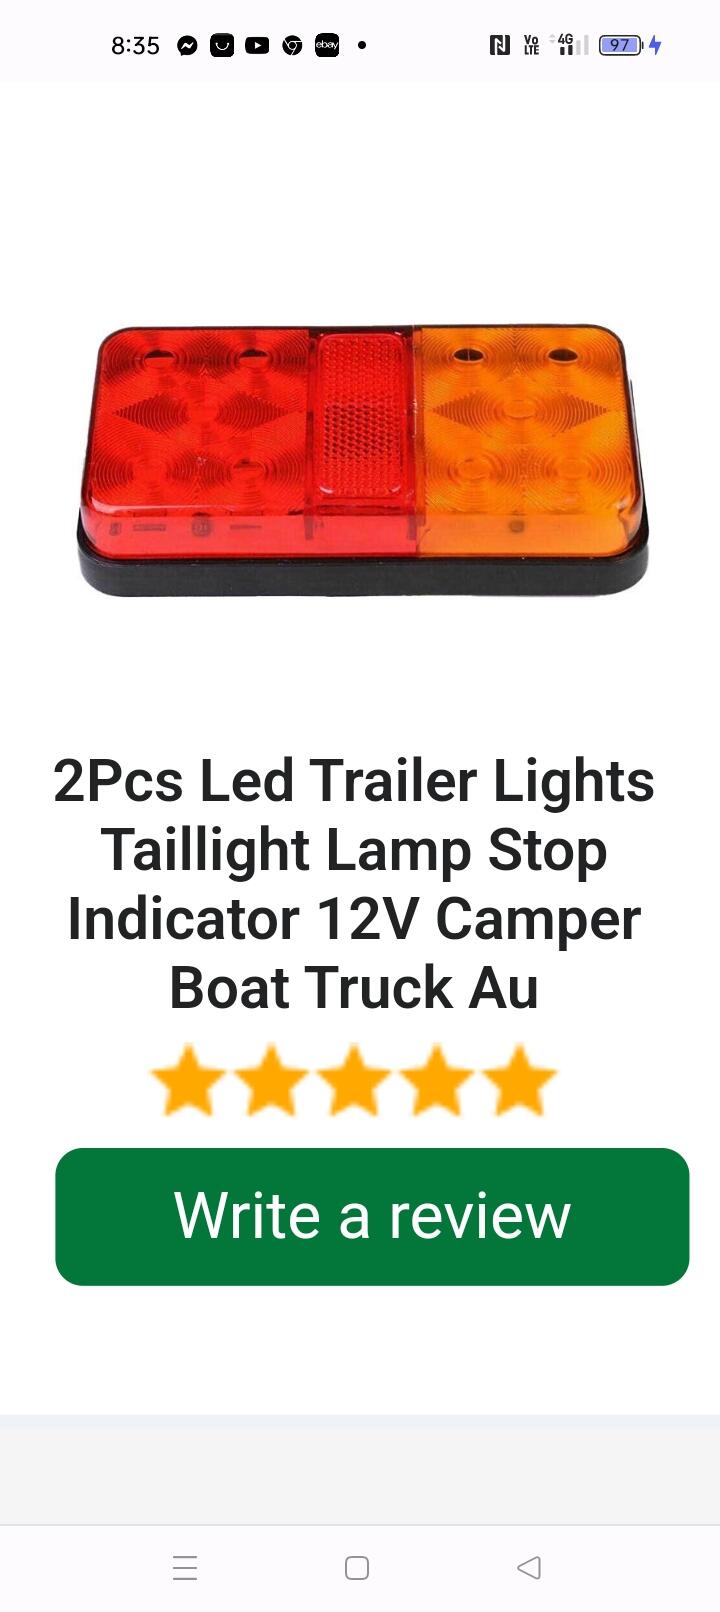Select the first rating star
This screenshot has height=1612, width=720.
tap(188, 1080)
